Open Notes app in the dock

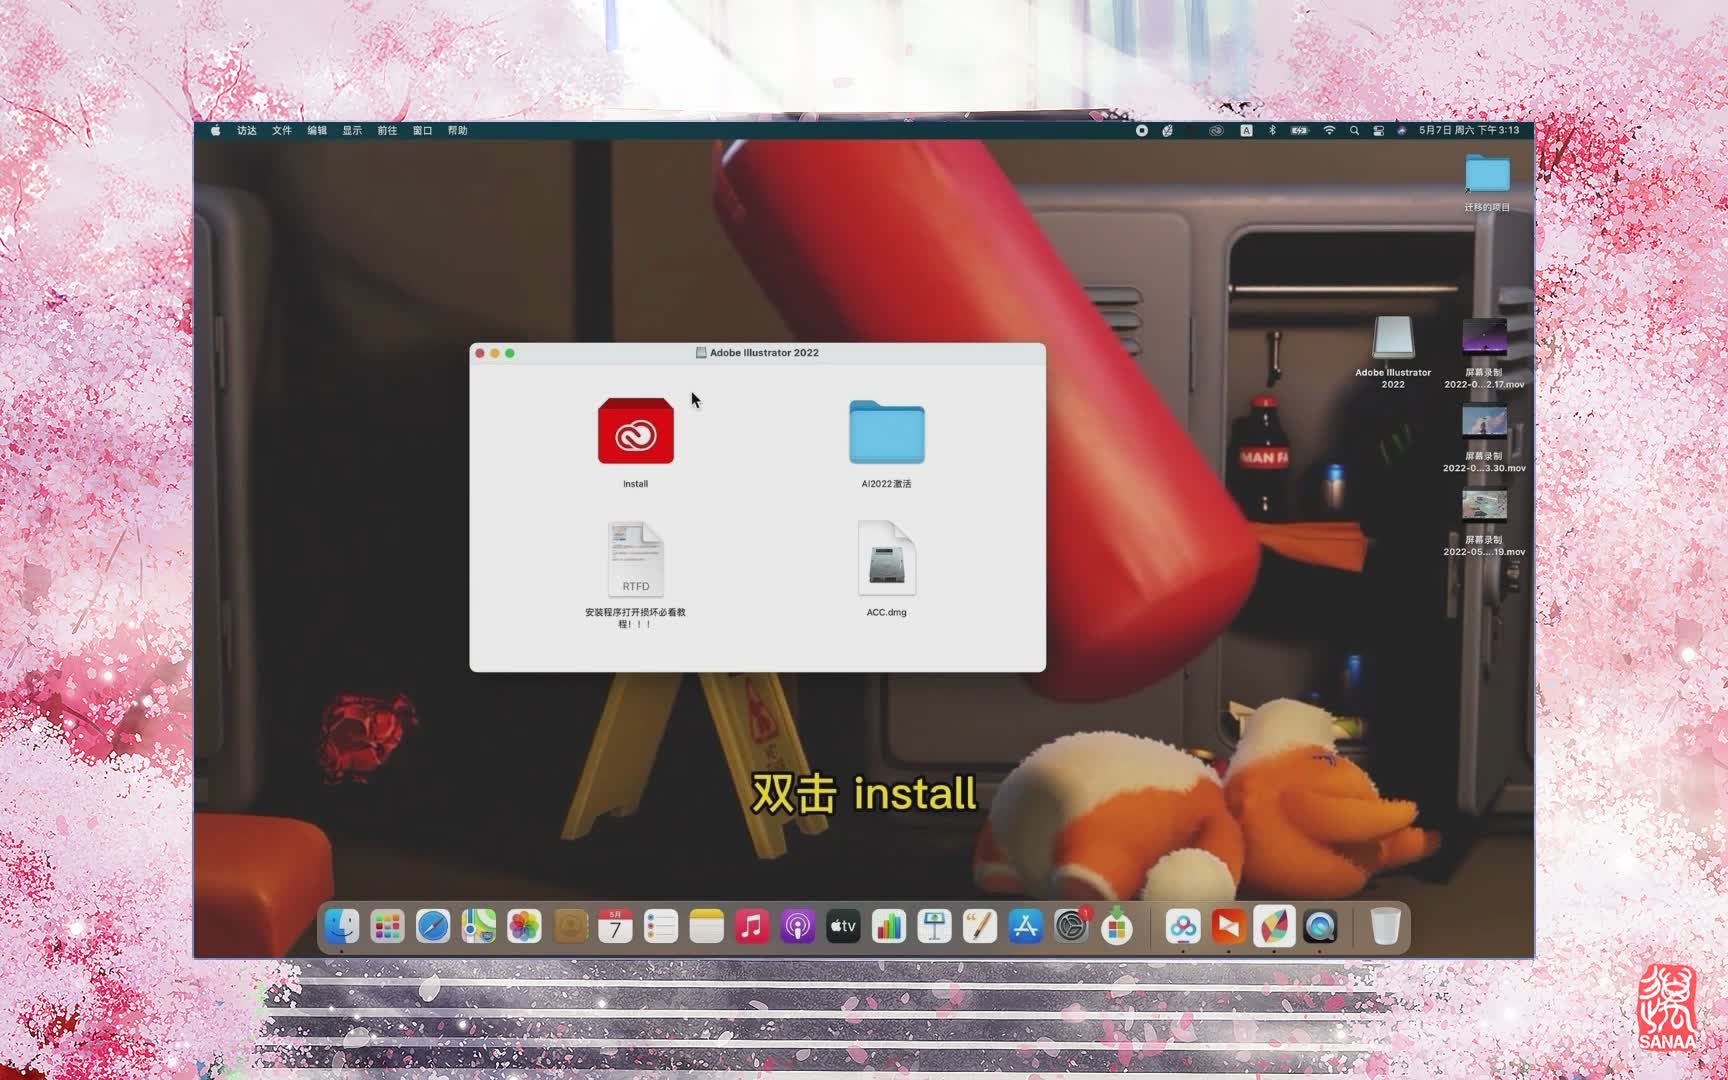coord(706,926)
